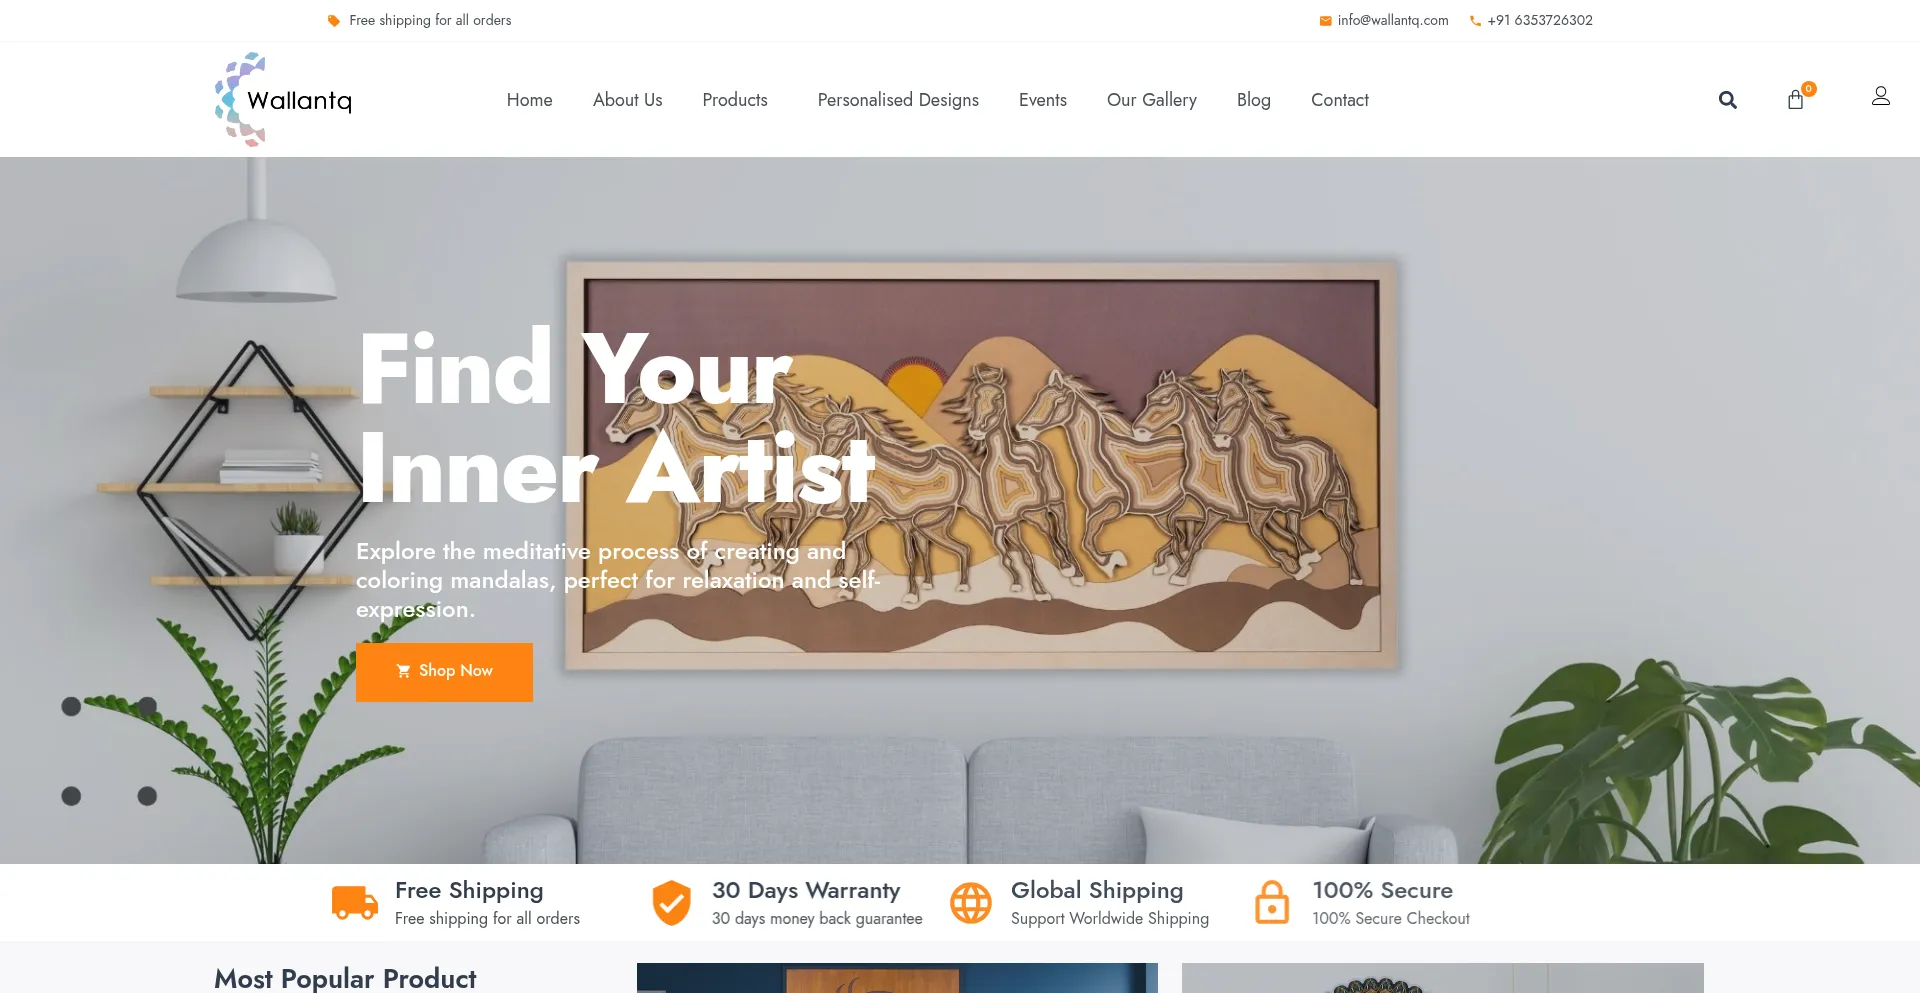Screen dimensions: 1920x993
Task: Open the Contact page
Action: click(x=1340, y=100)
